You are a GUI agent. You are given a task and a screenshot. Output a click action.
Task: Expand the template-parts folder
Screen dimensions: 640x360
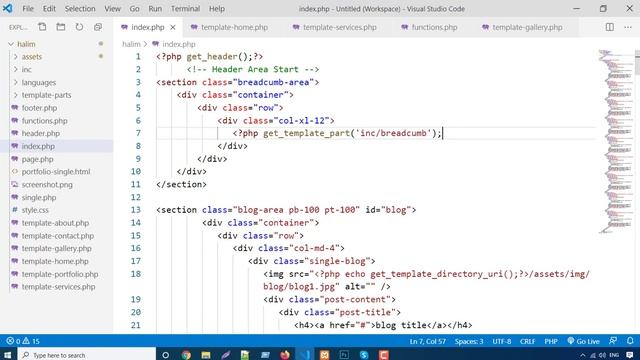(x=46, y=95)
